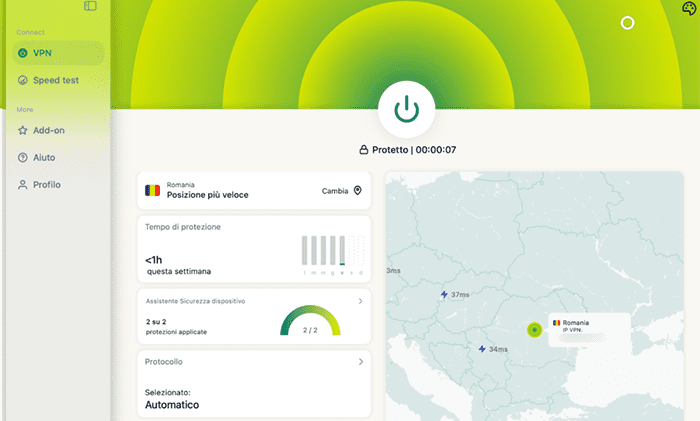Expand the Protocollo section chevron

(x=360, y=362)
